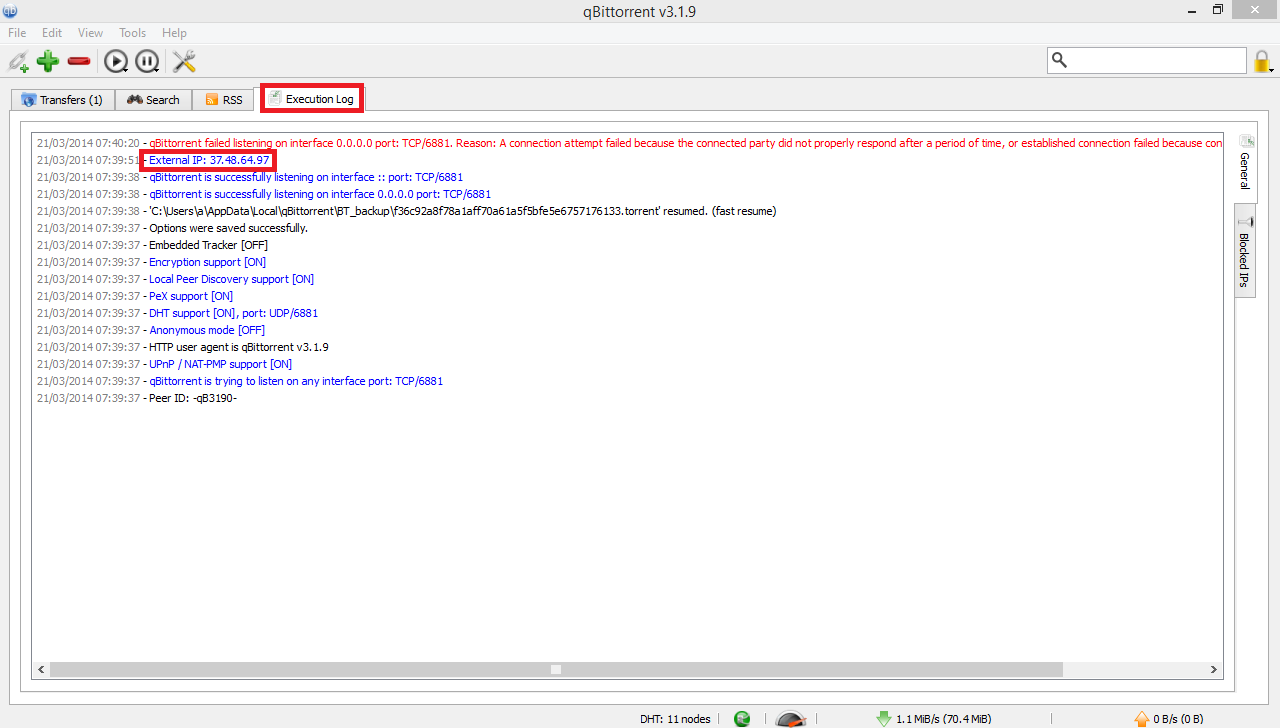Click the red minus delete torrent icon
Screen dimensions: 1280x728
tap(79, 62)
